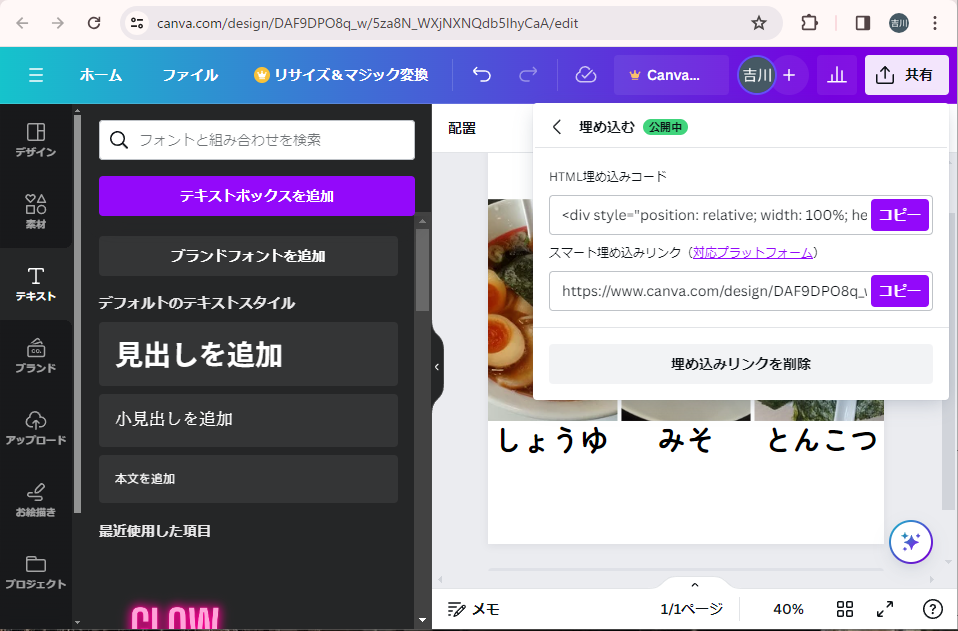958x631 pixels.
Task: Open the ファイル menu
Action: (x=190, y=75)
